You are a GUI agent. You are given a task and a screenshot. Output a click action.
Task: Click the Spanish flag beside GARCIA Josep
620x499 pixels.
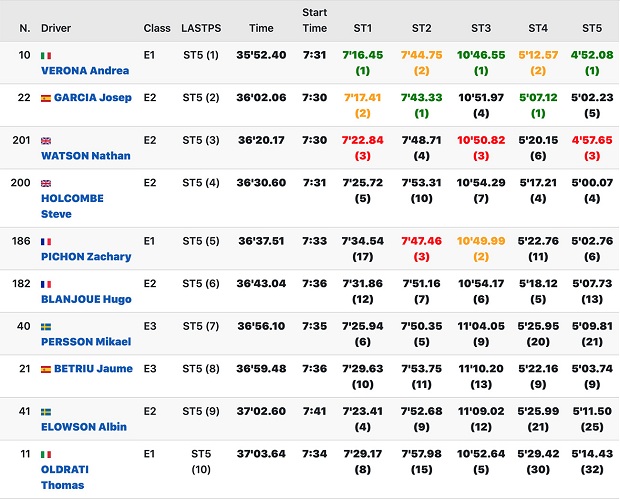coord(46,98)
